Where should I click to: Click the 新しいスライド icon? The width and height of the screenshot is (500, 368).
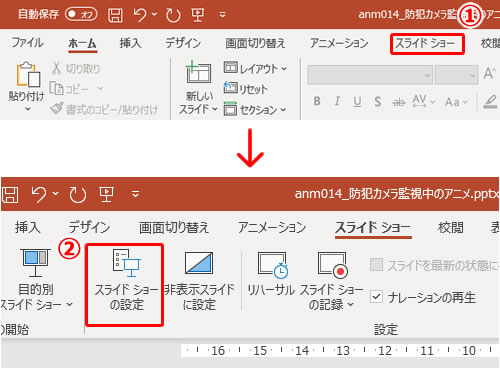199,72
